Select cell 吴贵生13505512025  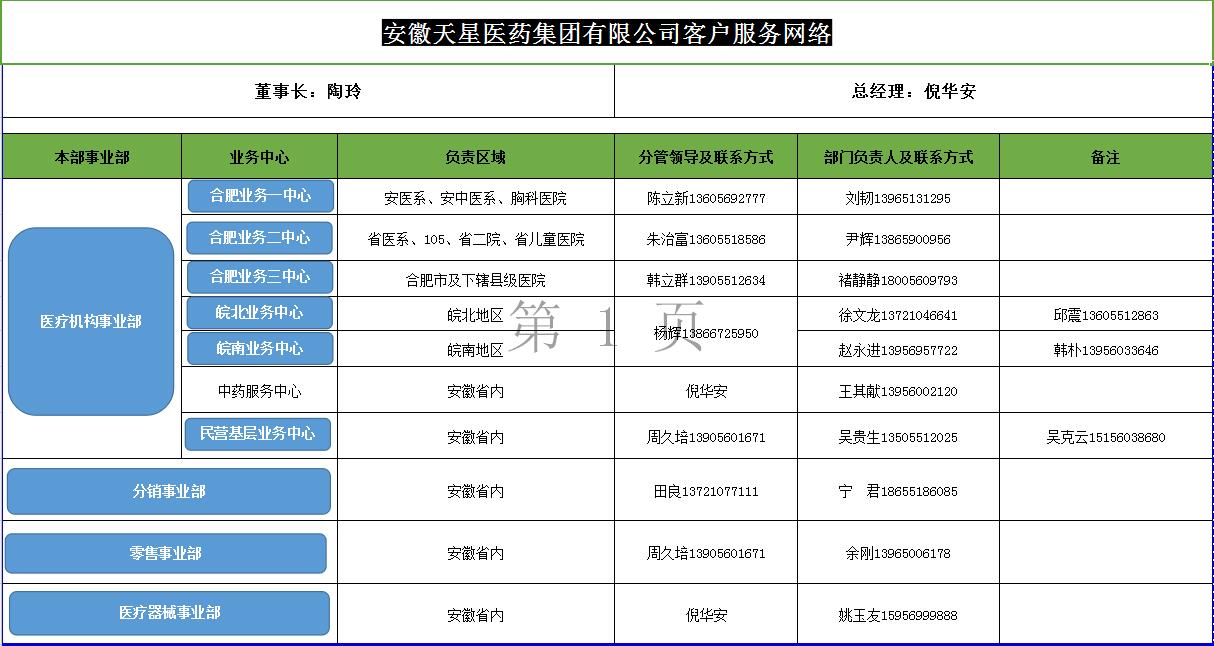click(898, 437)
